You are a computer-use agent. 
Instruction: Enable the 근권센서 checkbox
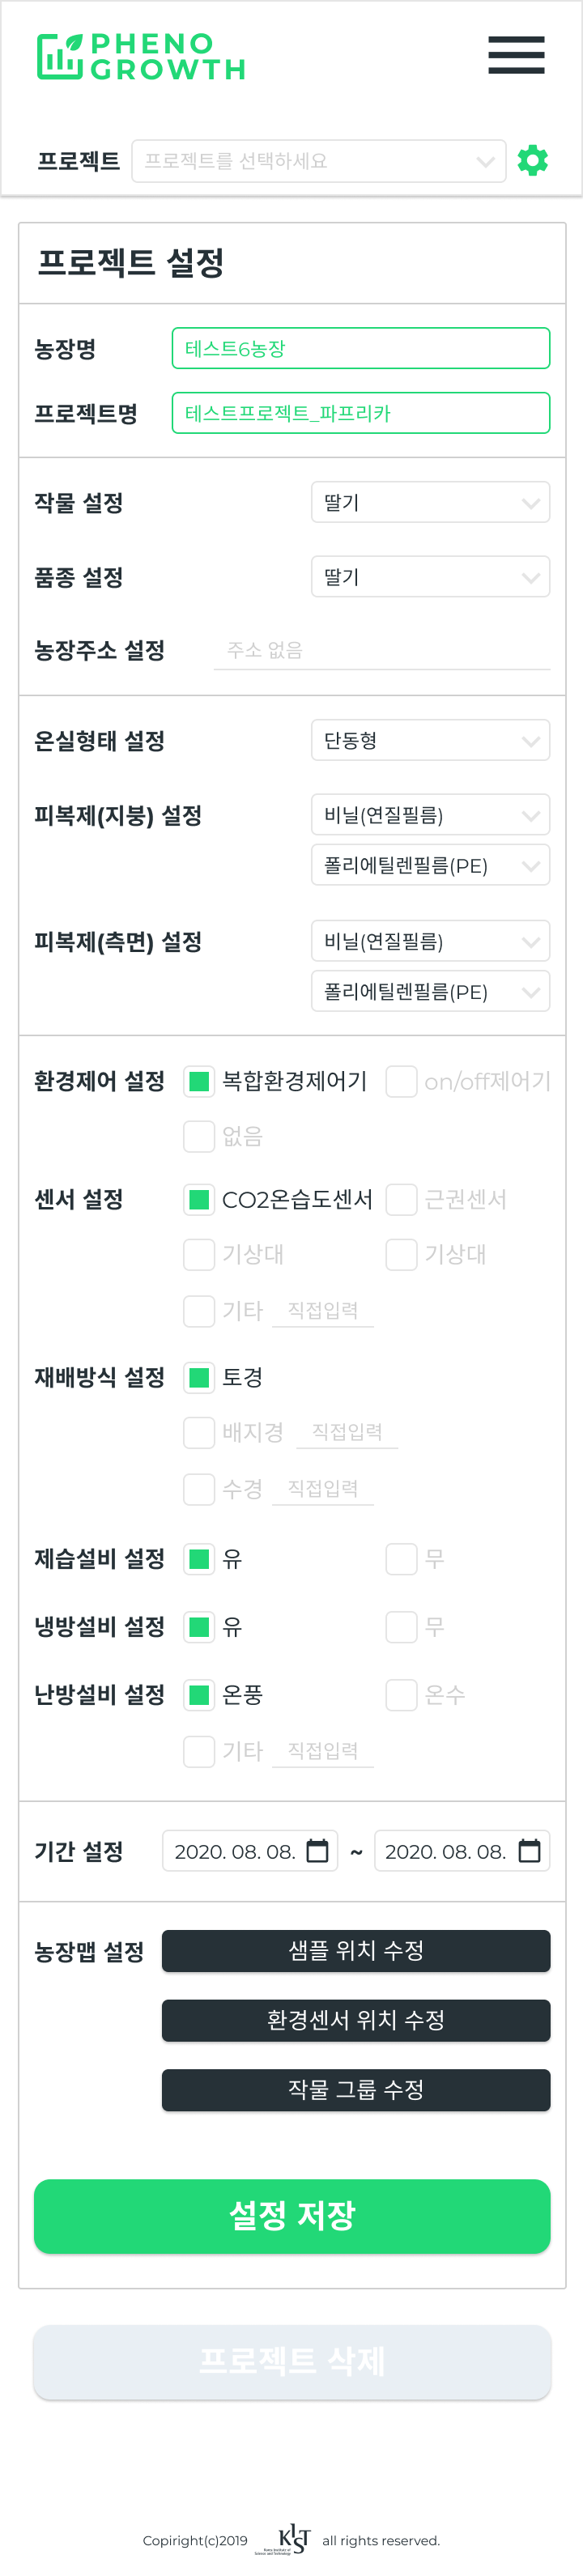click(x=401, y=1199)
